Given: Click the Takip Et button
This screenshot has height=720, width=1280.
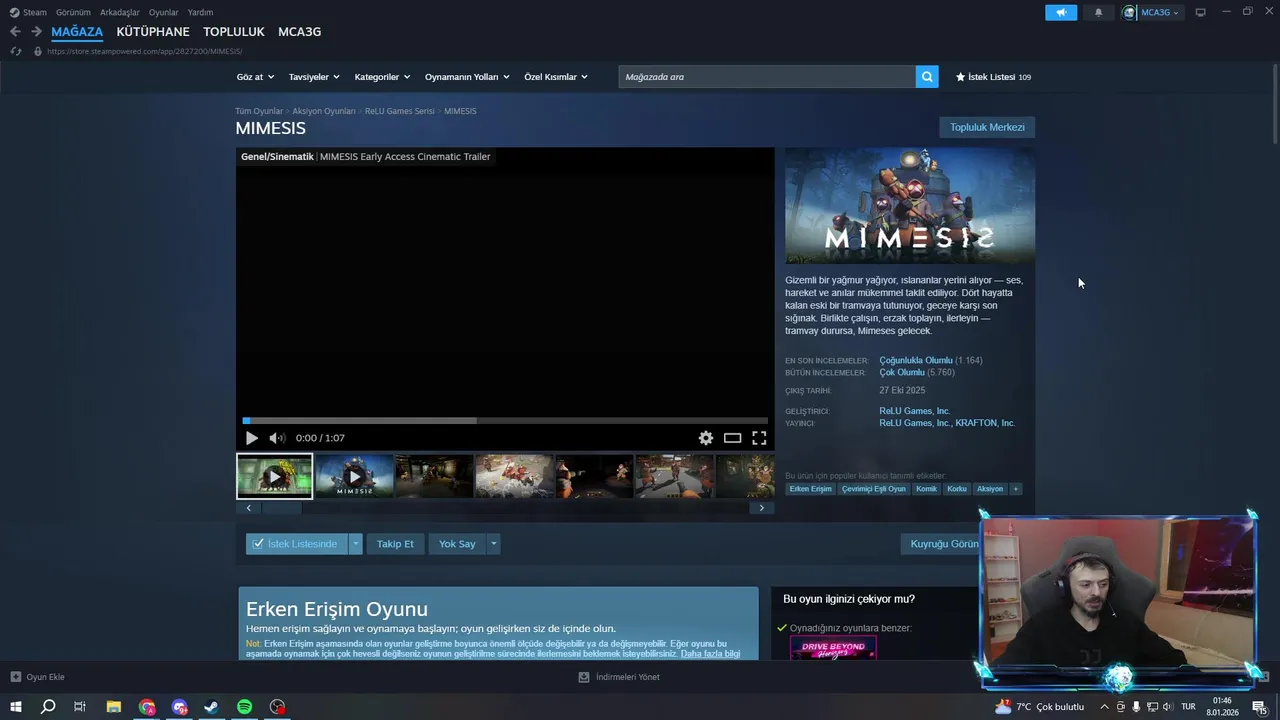Looking at the screenshot, I should 395,544.
